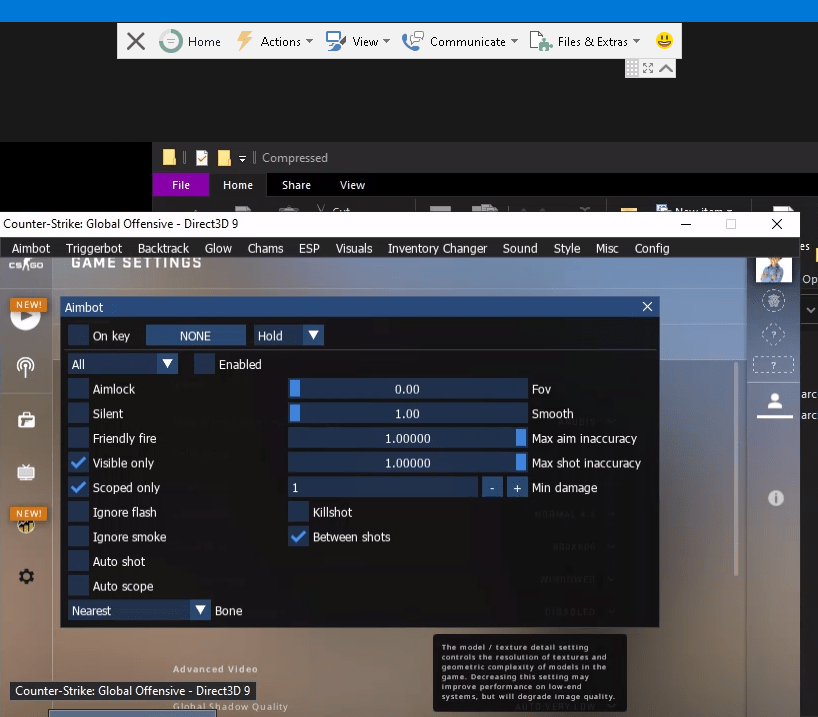The width and height of the screenshot is (818, 717).
Task: Open the Actions menu in remote toolbar
Action: click(274, 41)
